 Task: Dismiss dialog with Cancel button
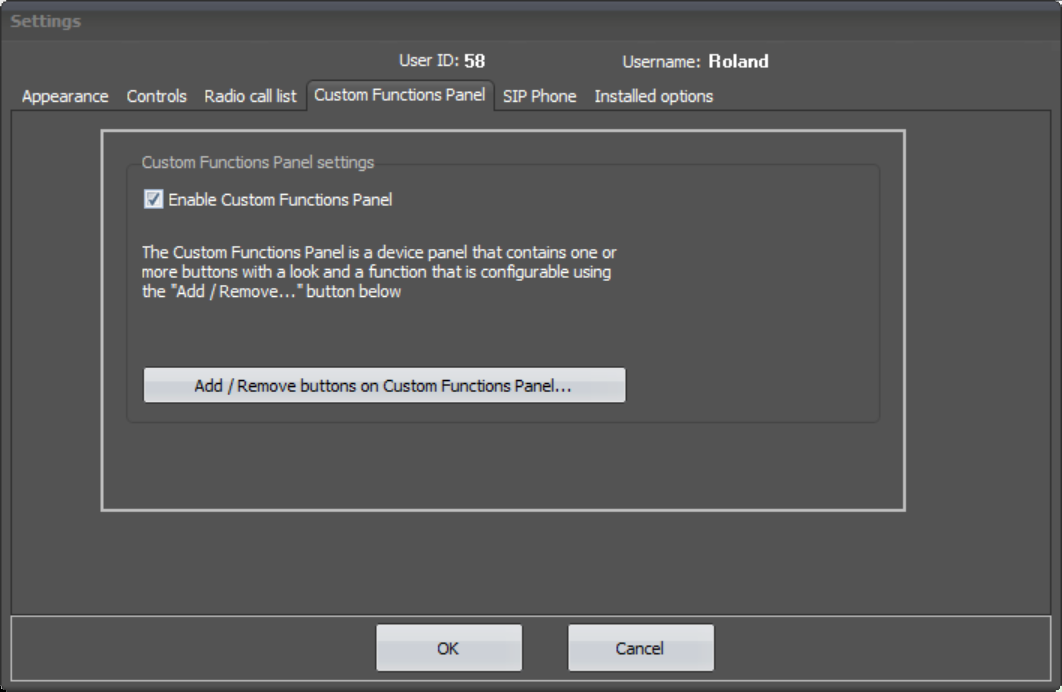tap(640, 648)
